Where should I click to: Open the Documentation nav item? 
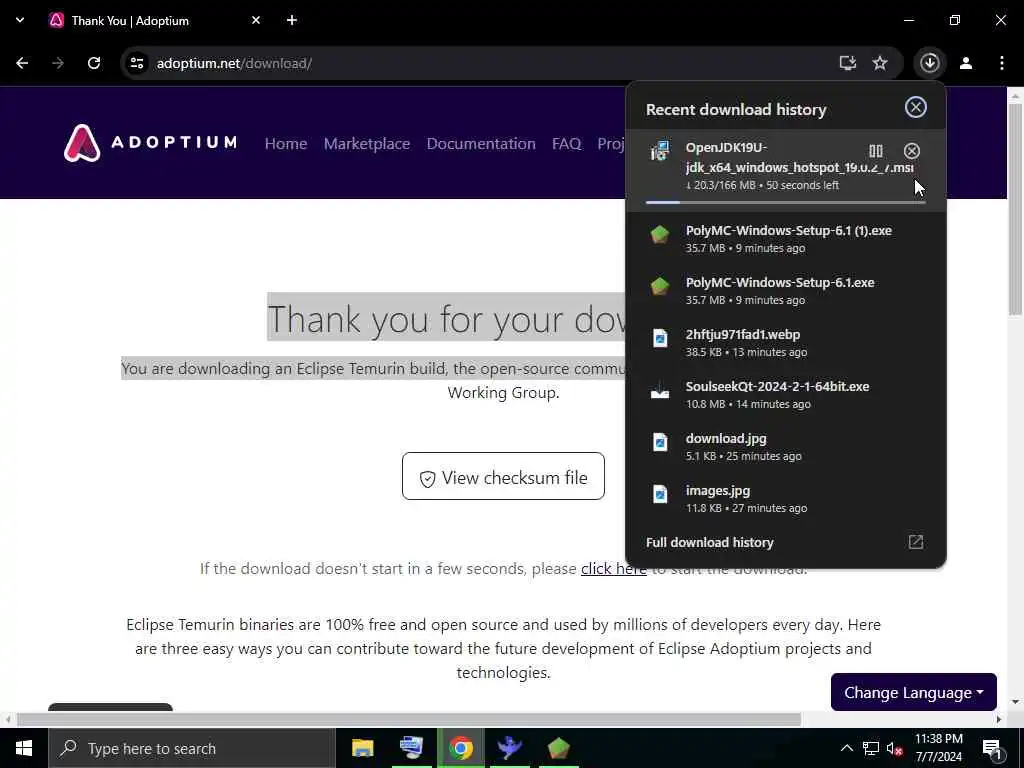481,144
